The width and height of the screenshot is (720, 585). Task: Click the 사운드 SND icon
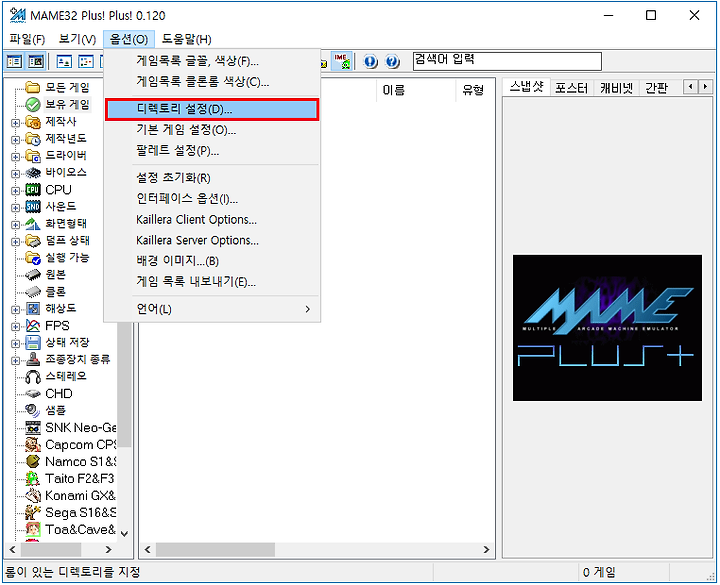33,207
